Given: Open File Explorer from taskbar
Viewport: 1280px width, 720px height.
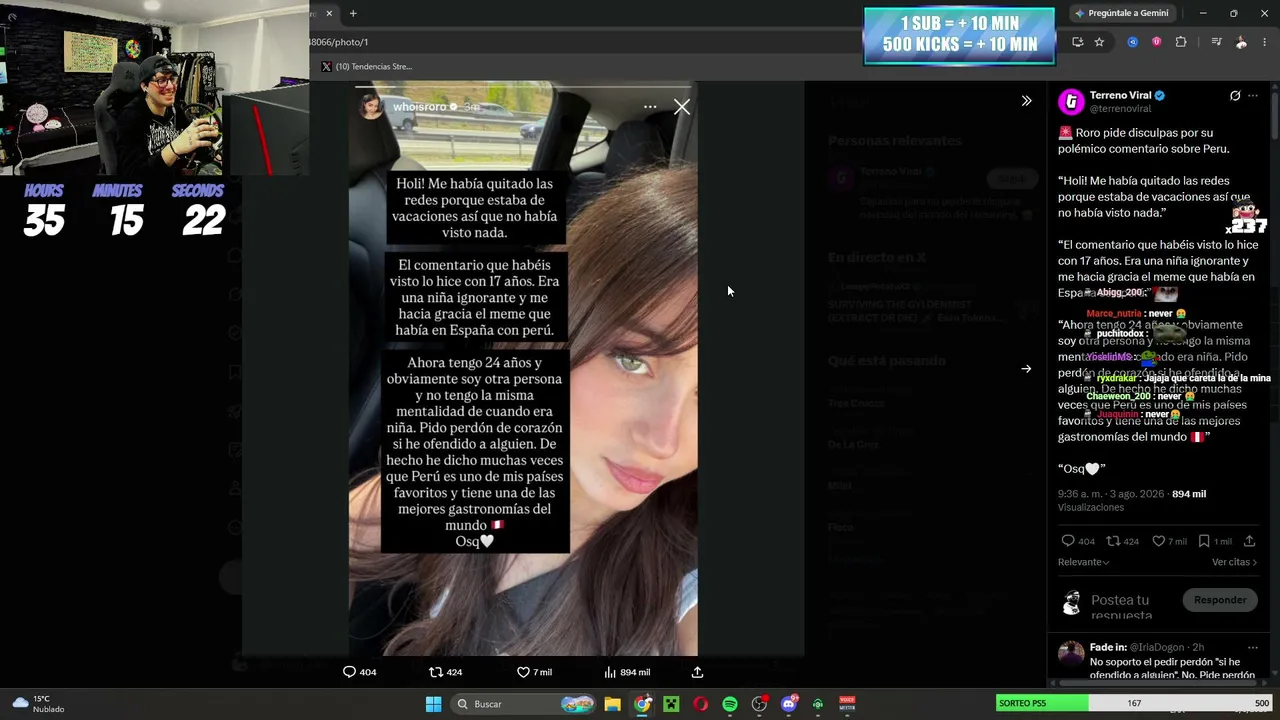Looking at the screenshot, I should [612, 704].
